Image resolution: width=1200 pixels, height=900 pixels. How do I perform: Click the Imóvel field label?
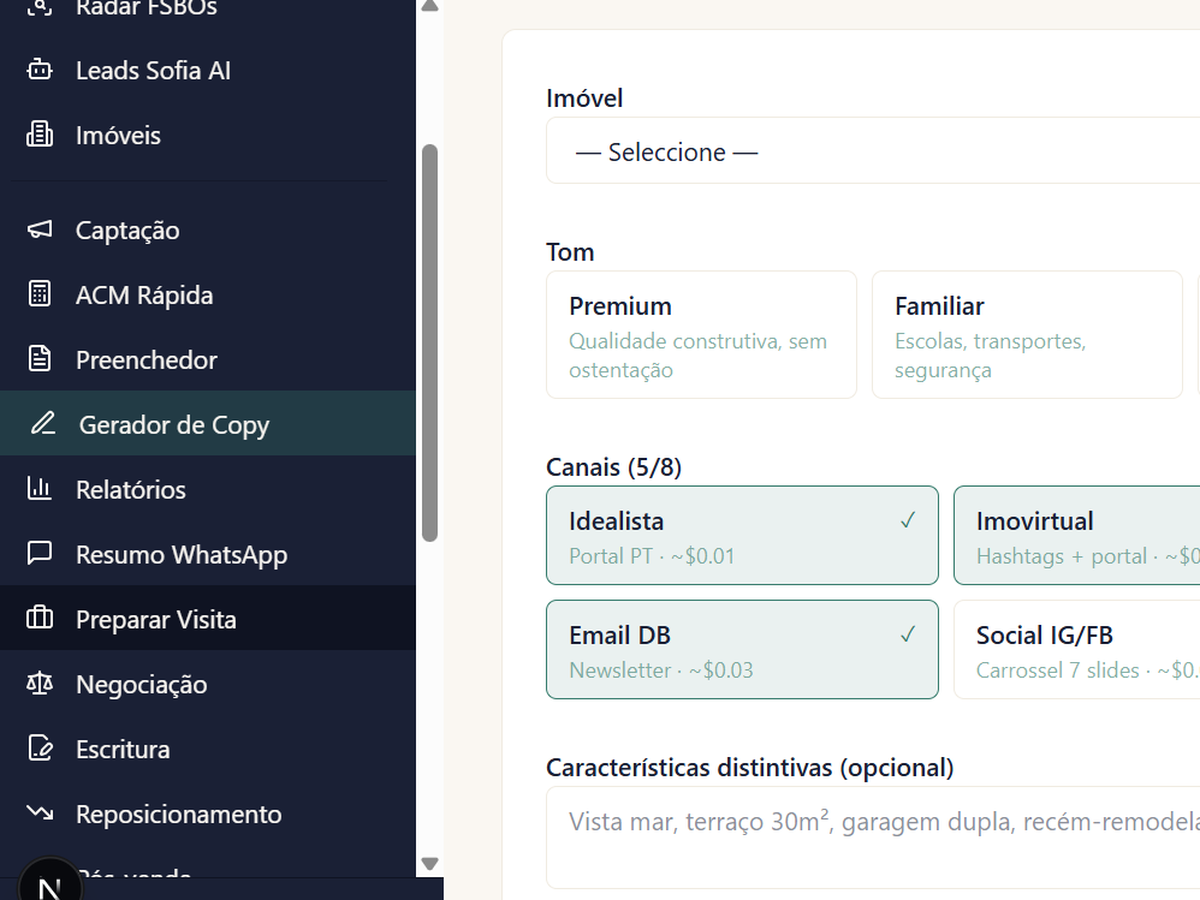[x=584, y=98]
